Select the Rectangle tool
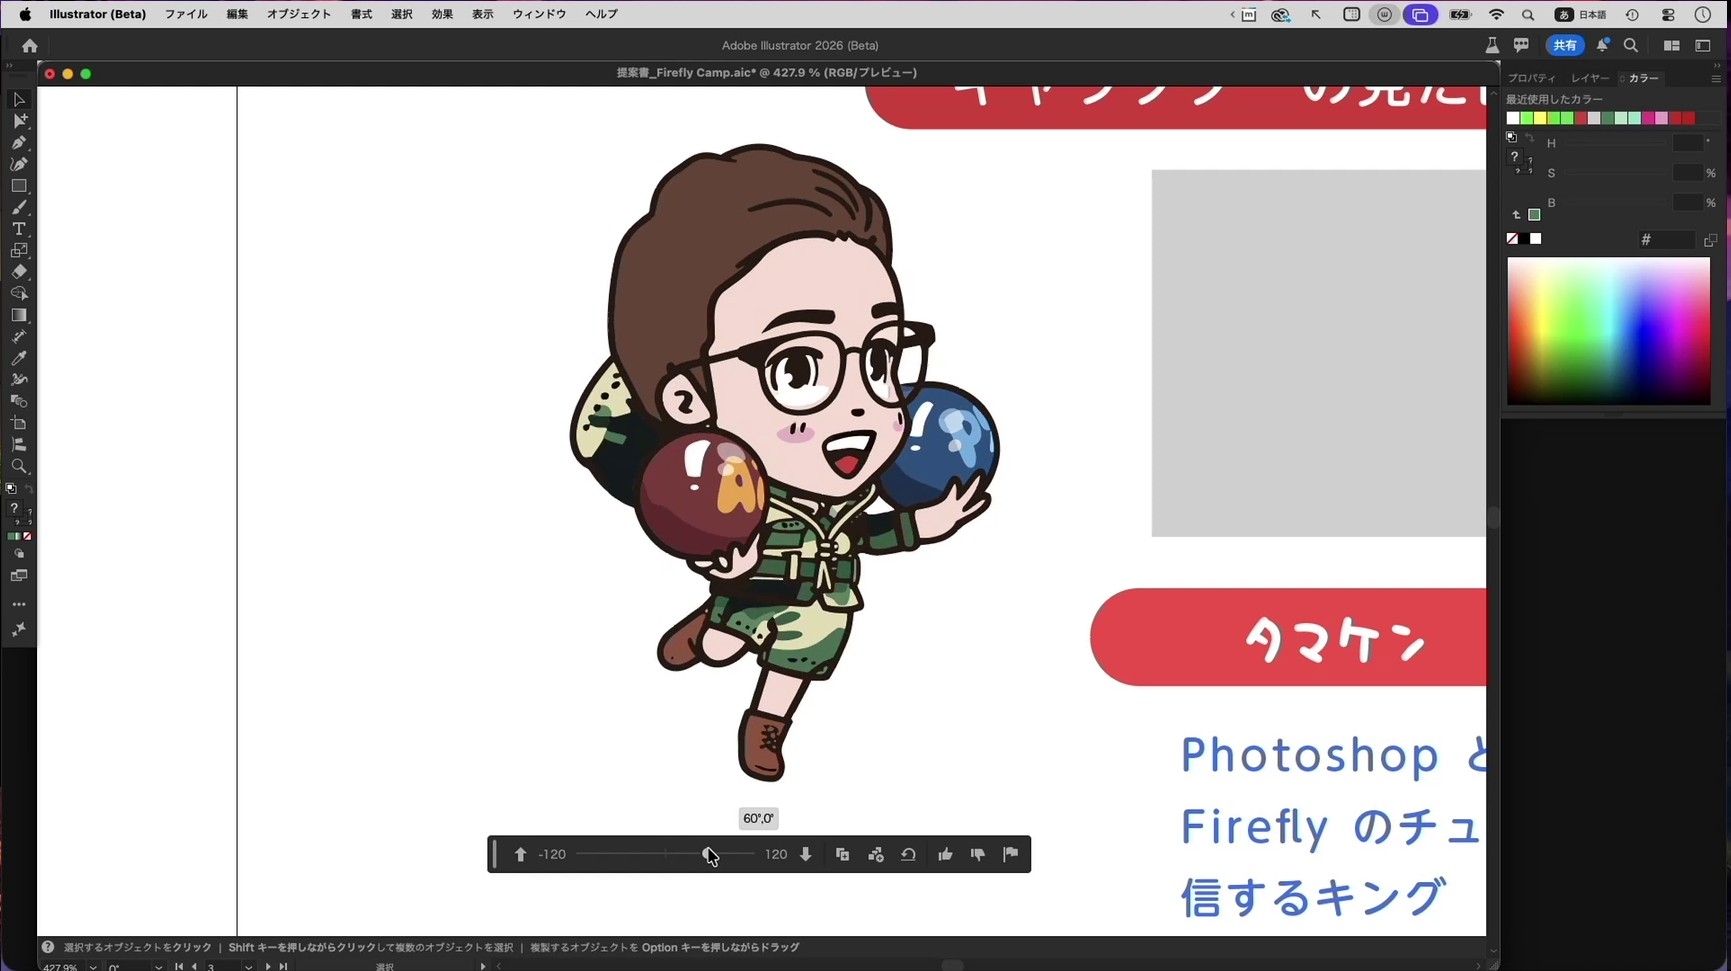Screen dimensions: 1731x971 [x=19, y=186]
